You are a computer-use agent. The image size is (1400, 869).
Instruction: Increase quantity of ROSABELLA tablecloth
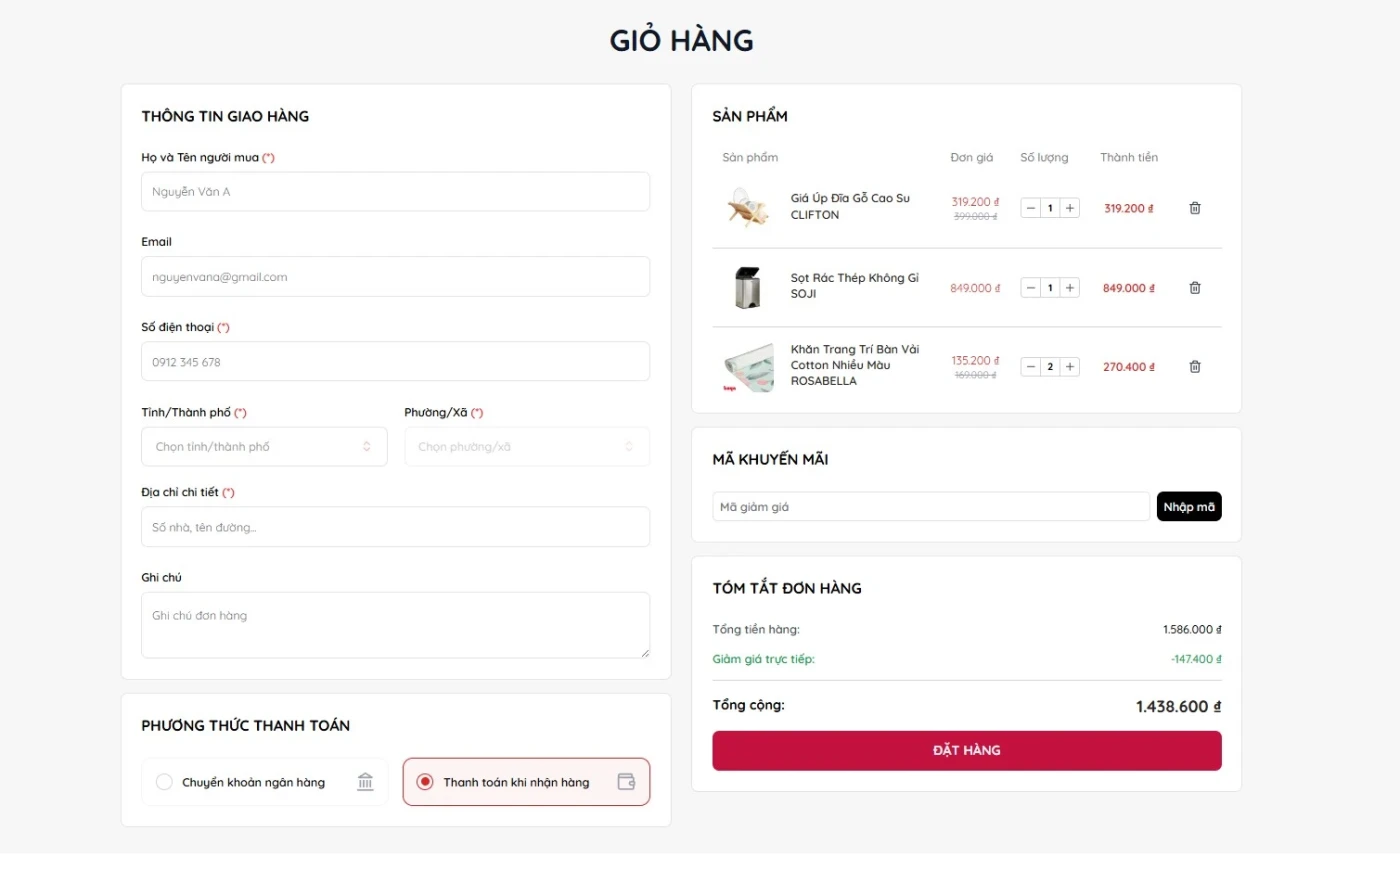tap(1070, 367)
